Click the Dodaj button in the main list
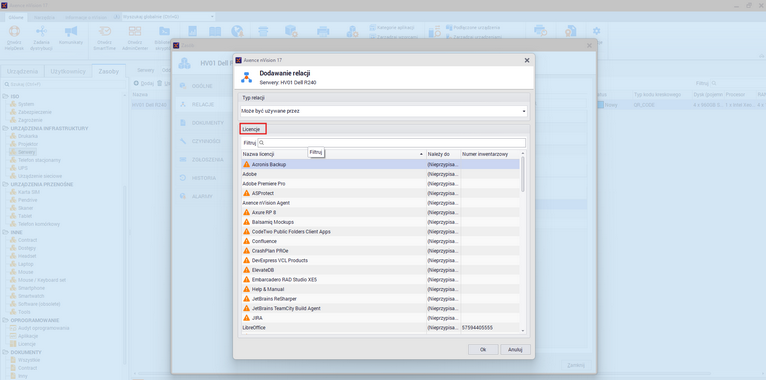The width and height of the screenshot is (766, 380). click(x=144, y=84)
